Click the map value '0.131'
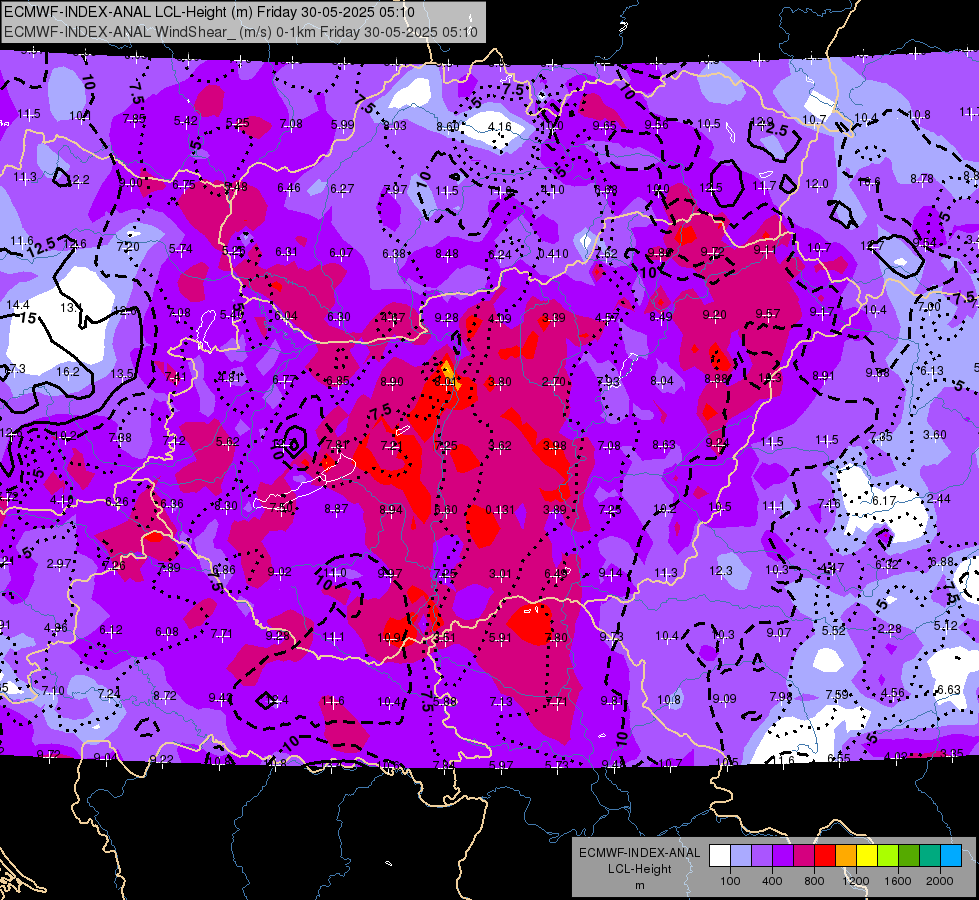Screen dimensions: 979x900 (x=500, y=510)
